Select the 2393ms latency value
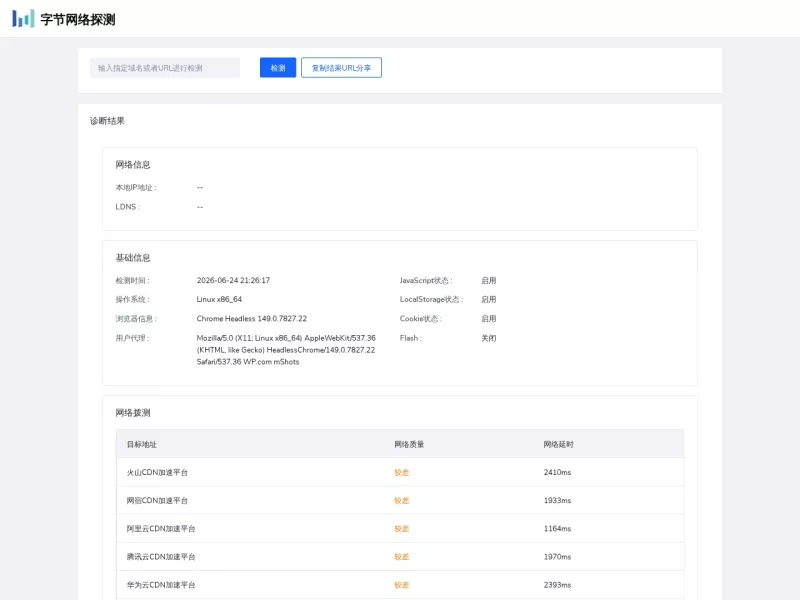 click(x=557, y=585)
